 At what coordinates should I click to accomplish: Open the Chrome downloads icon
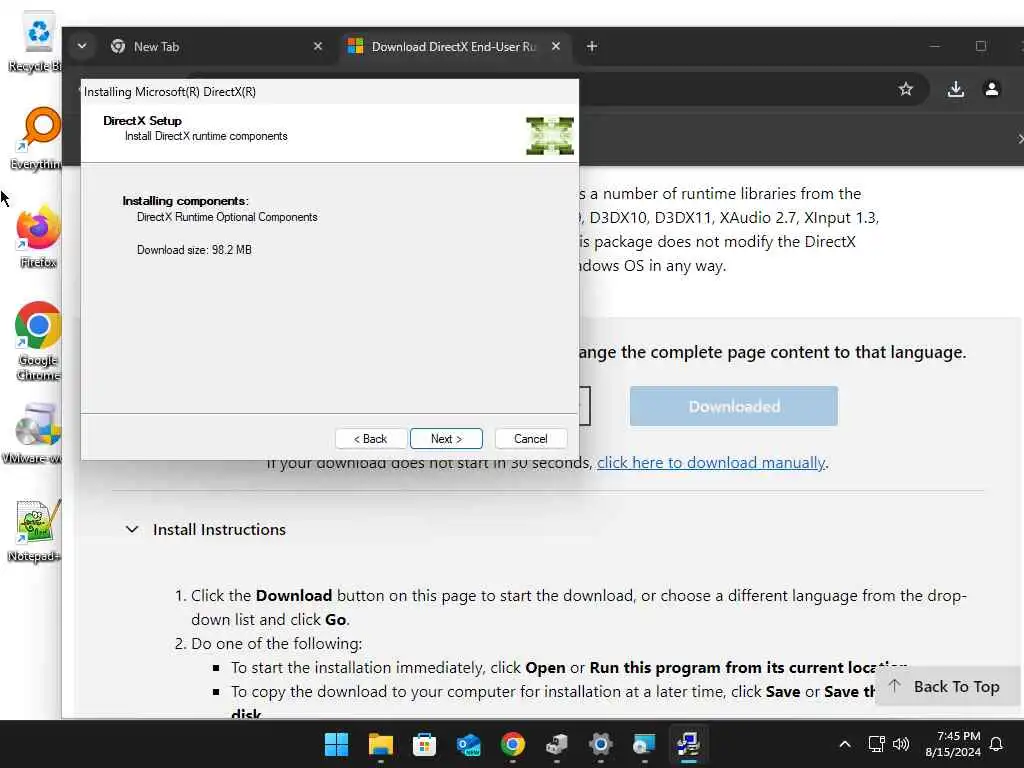coord(955,89)
